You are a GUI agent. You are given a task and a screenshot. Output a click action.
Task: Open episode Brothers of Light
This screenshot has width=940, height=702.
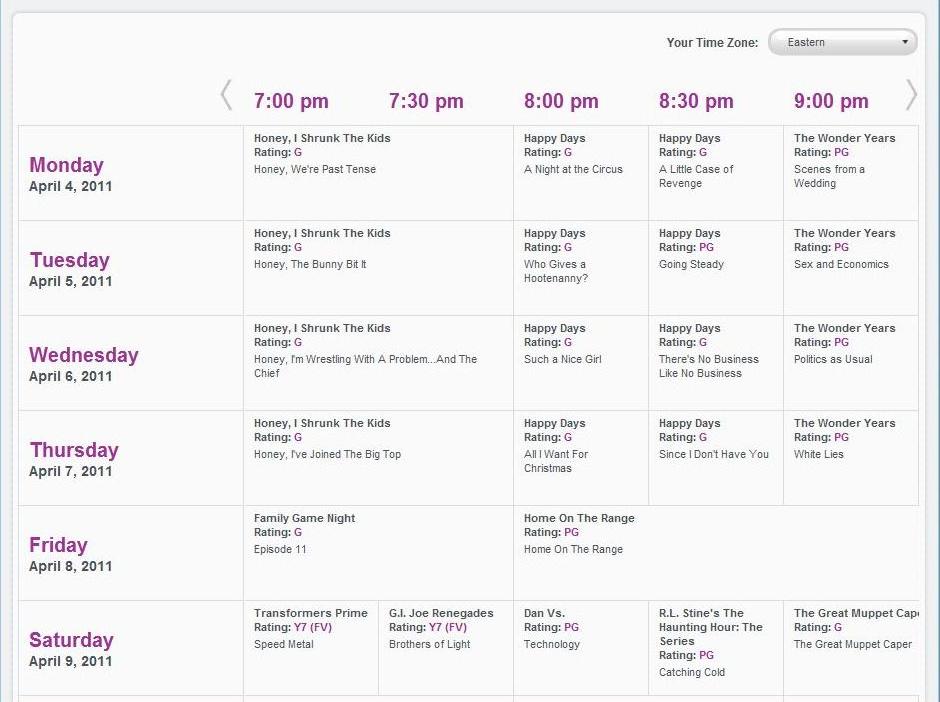click(429, 644)
